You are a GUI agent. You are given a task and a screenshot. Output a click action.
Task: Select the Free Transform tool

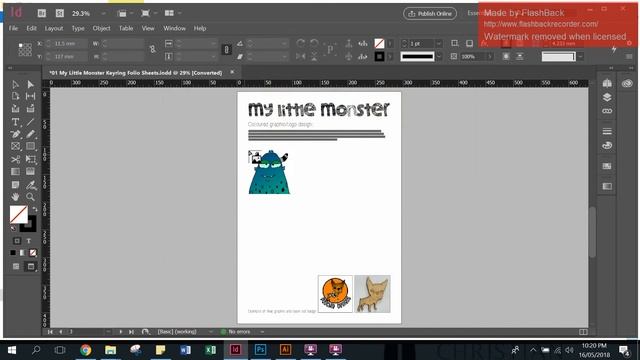pos(31,159)
